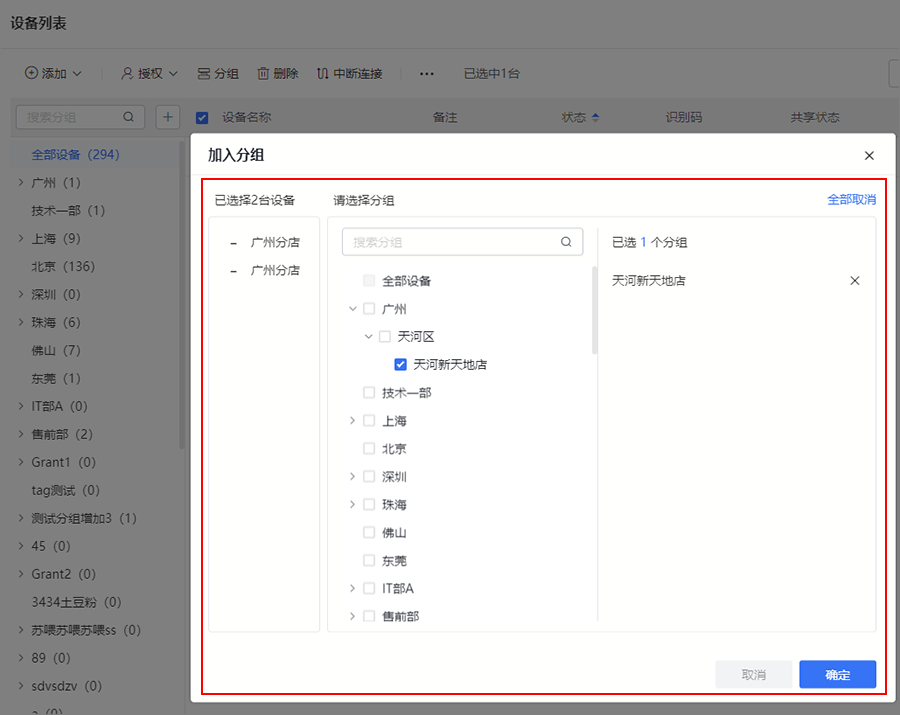Image resolution: width=900 pixels, height=715 pixels.
Task: Click the search icon in left group search box
Action: (x=129, y=117)
